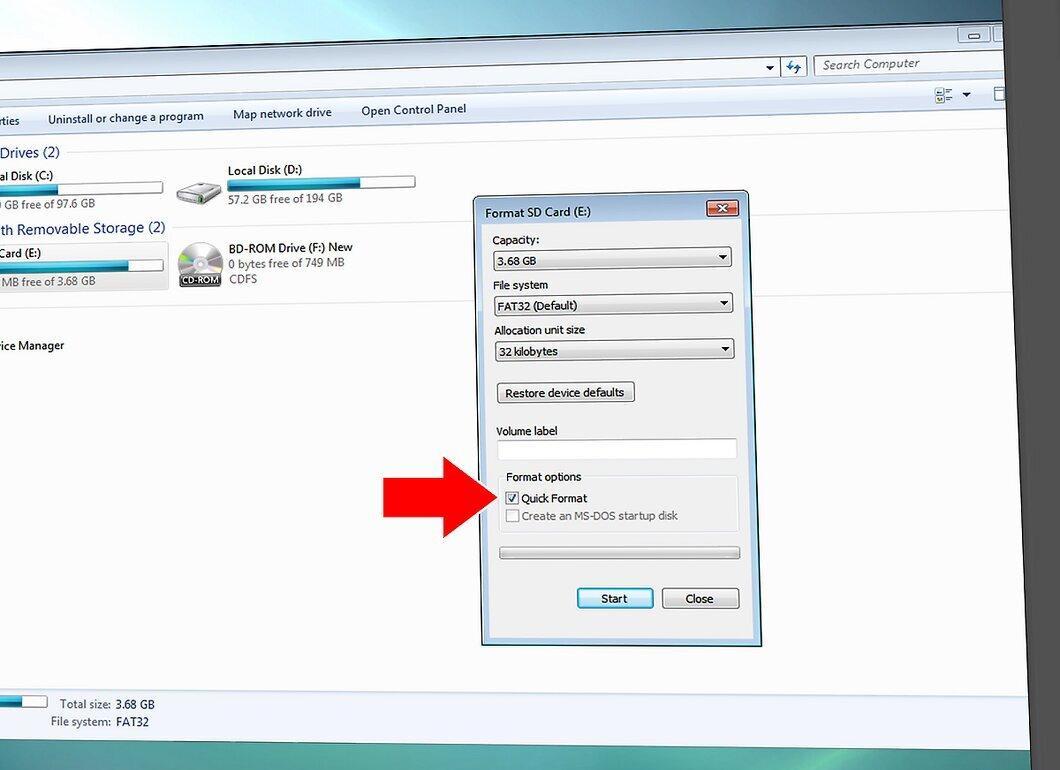Image resolution: width=1060 pixels, height=770 pixels.
Task: Expand the File system FAT32 dropdown
Action: tap(613, 304)
